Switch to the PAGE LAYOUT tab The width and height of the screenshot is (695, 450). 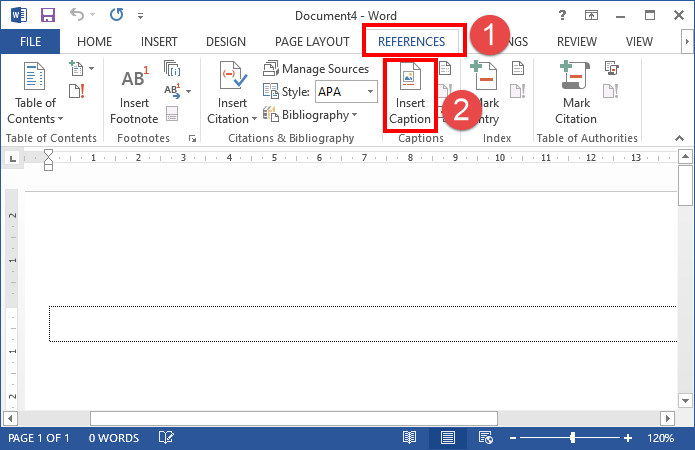[313, 41]
